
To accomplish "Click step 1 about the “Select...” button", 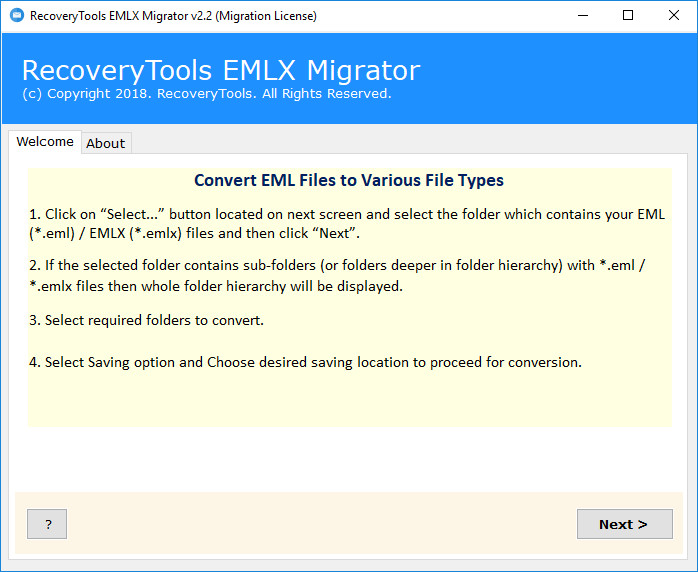I will 347,223.
